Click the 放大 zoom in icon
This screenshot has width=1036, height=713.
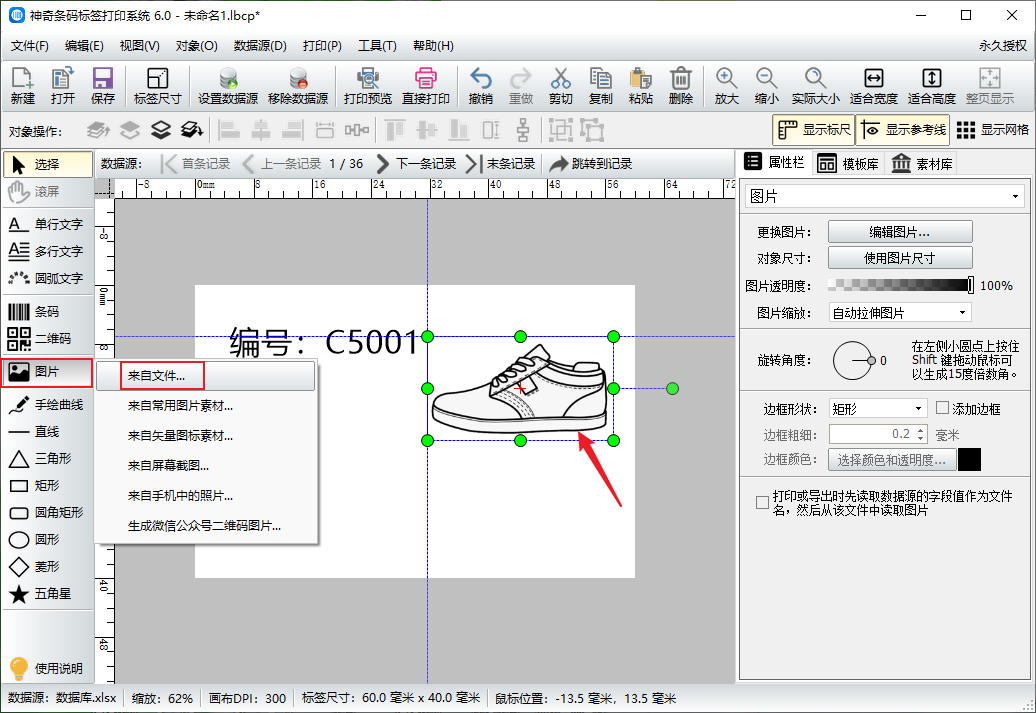click(x=726, y=79)
